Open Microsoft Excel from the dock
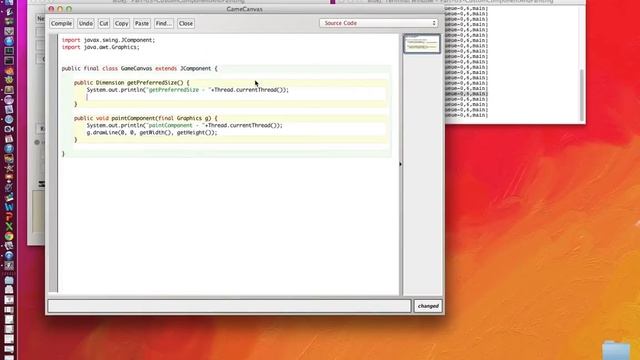The image size is (640, 360). (x=9, y=227)
